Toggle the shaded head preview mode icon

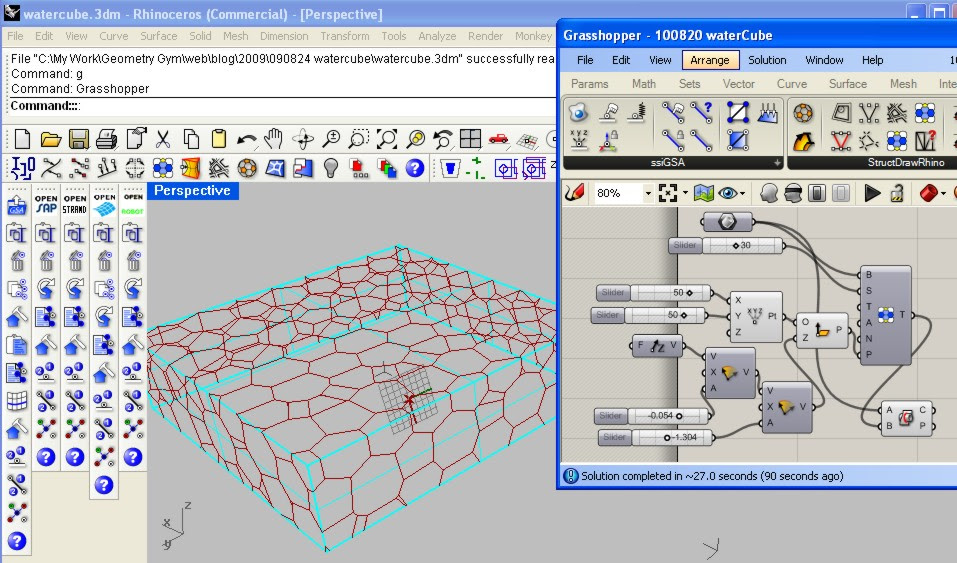[769, 193]
